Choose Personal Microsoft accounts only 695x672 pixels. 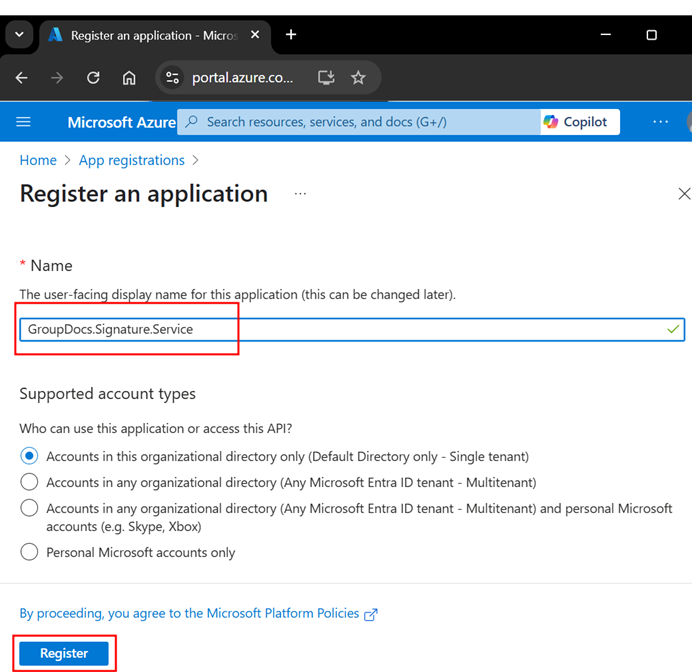tap(30, 552)
